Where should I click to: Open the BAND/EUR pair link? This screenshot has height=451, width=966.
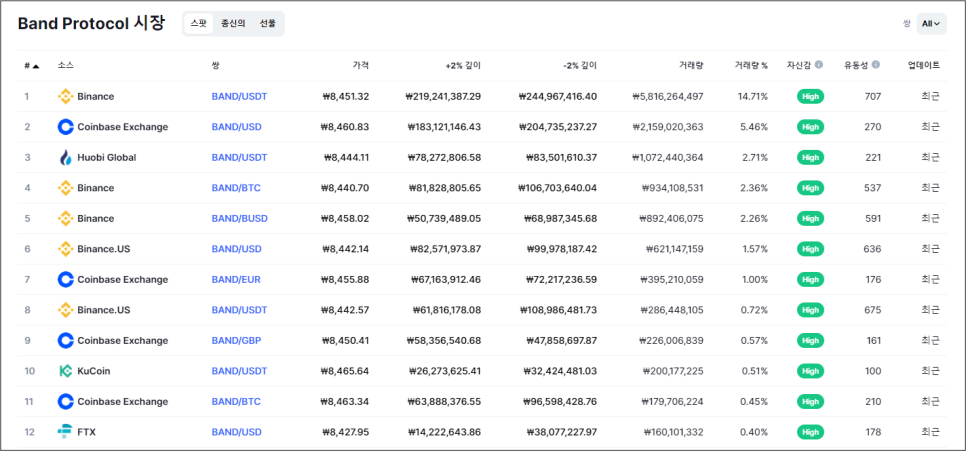[236, 279]
